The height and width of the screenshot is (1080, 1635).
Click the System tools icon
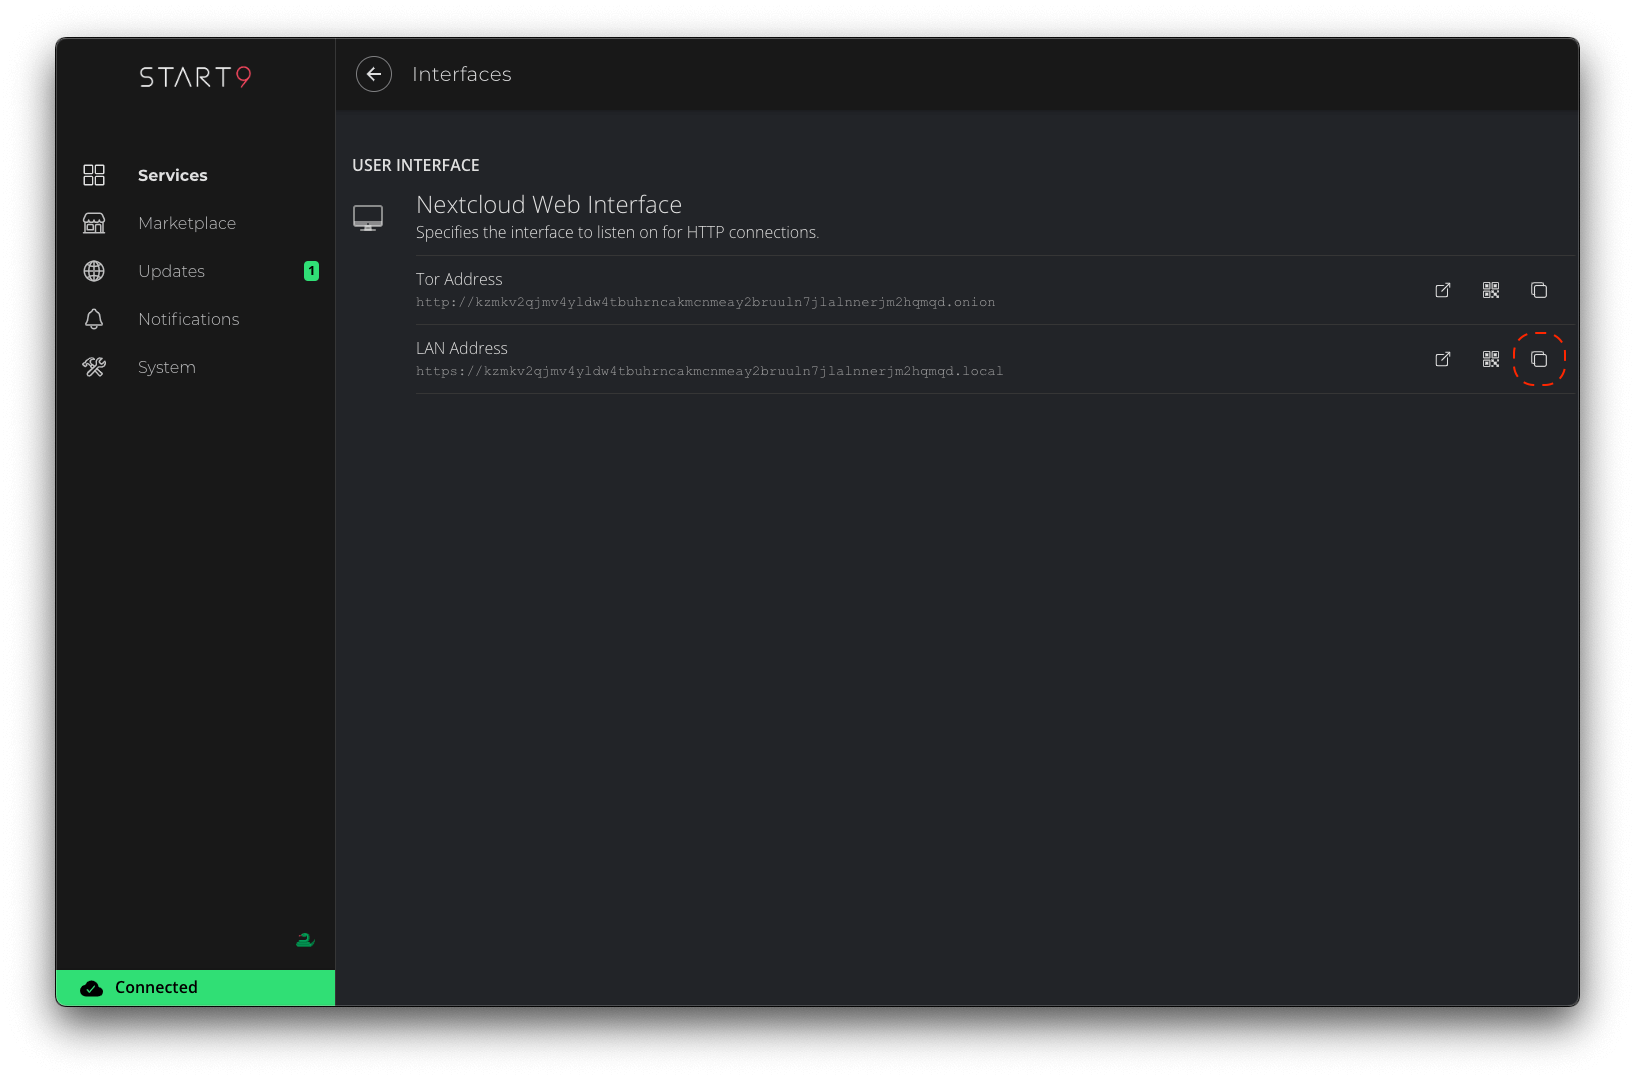[x=94, y=367]
